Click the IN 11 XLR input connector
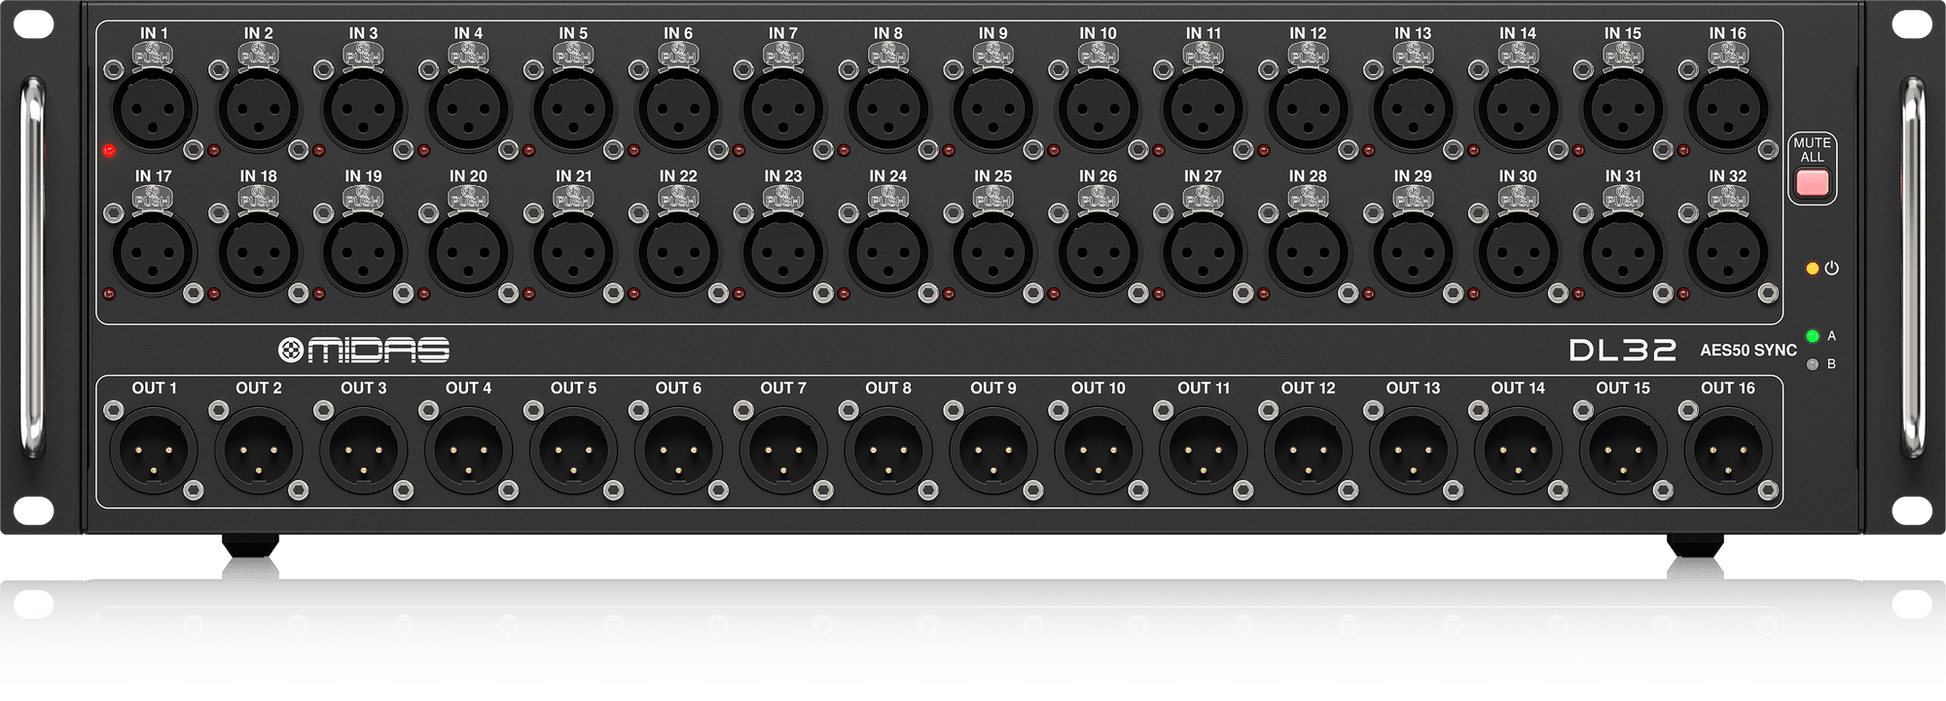The width and height of the screenshot is (1946, 701). click(1203, 109)
